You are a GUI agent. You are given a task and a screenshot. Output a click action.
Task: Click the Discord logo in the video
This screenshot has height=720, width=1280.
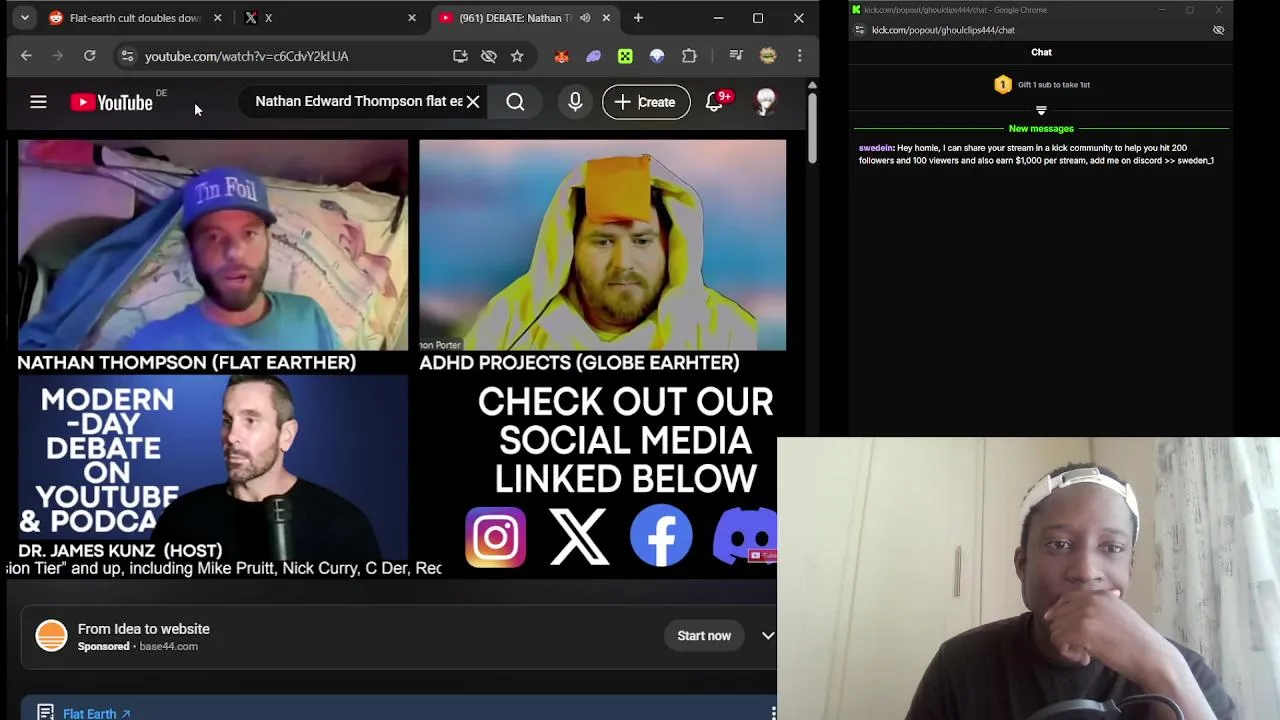tap(745, 537)
